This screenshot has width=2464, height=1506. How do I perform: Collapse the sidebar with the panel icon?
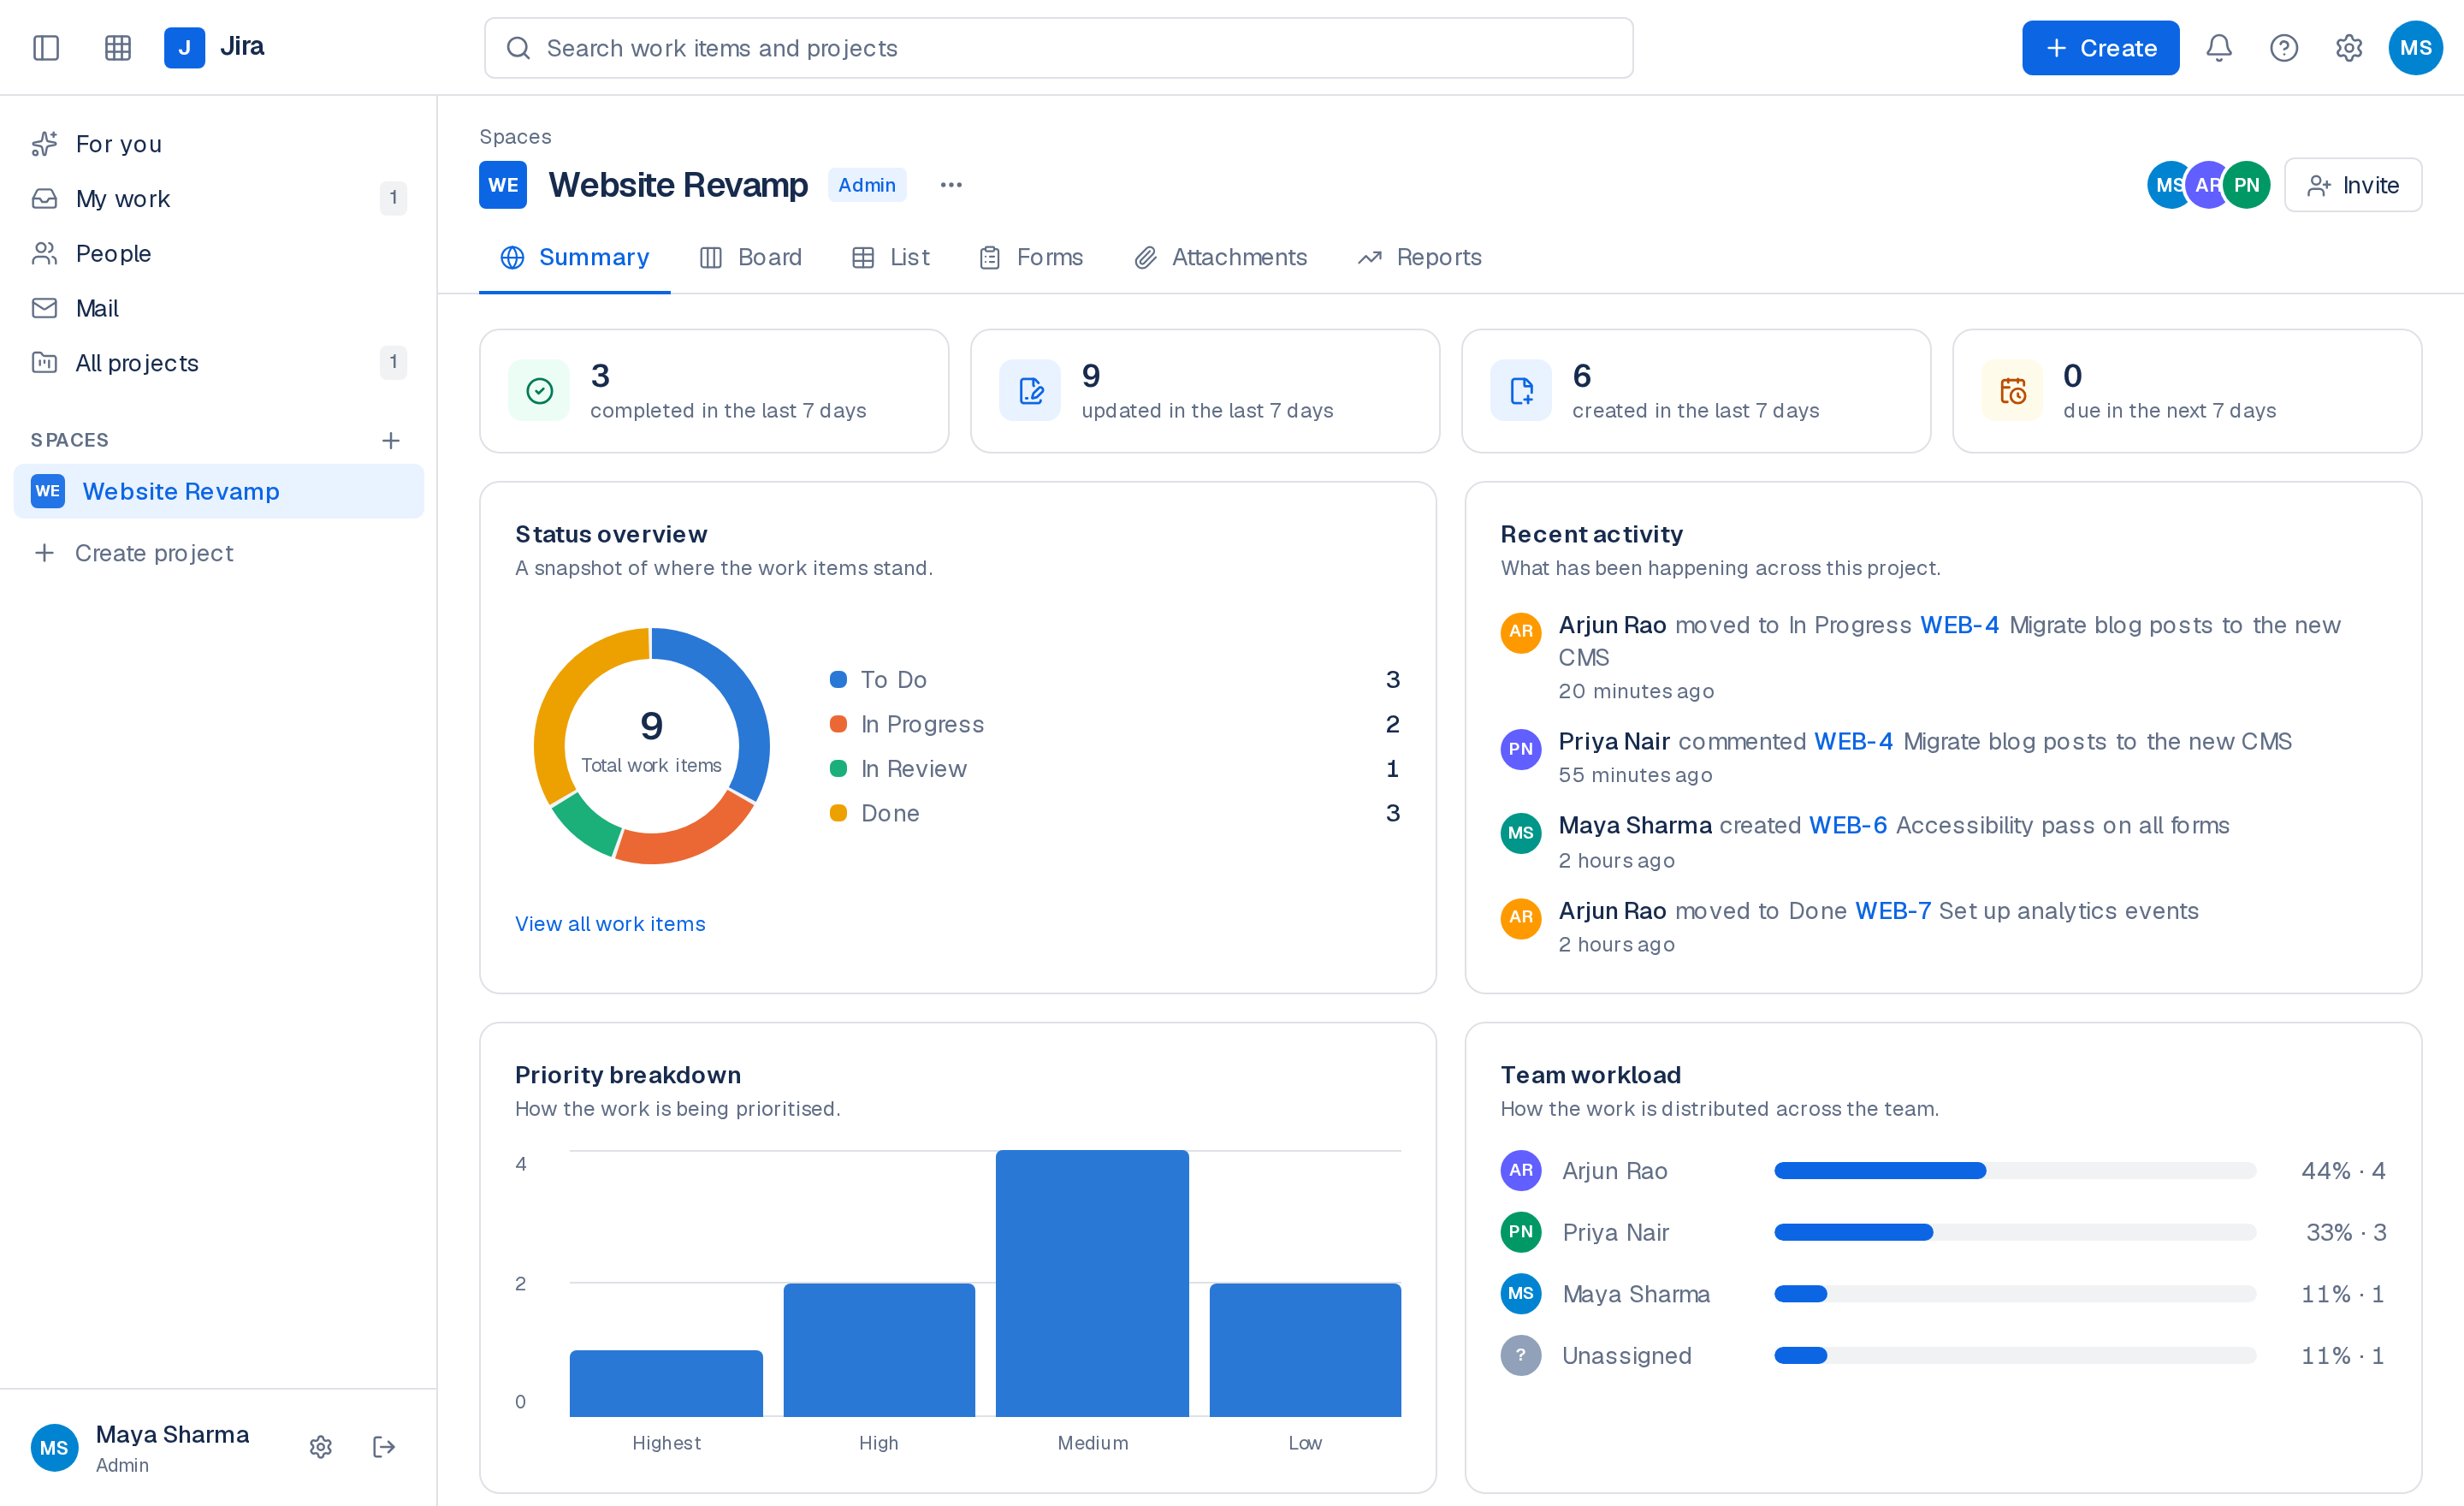tap(46, 48)
